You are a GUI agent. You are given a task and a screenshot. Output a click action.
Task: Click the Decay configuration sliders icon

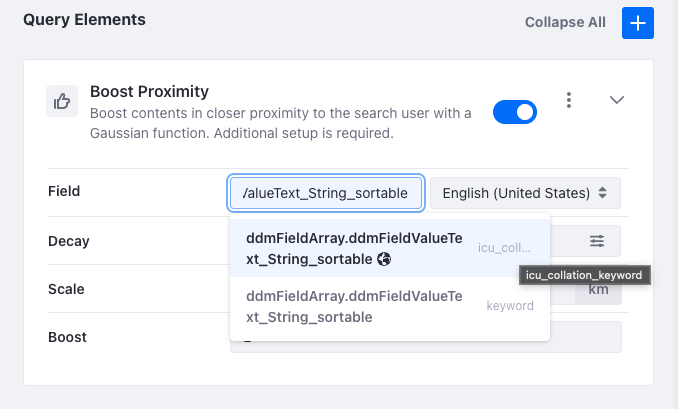[x=597, y=241]
